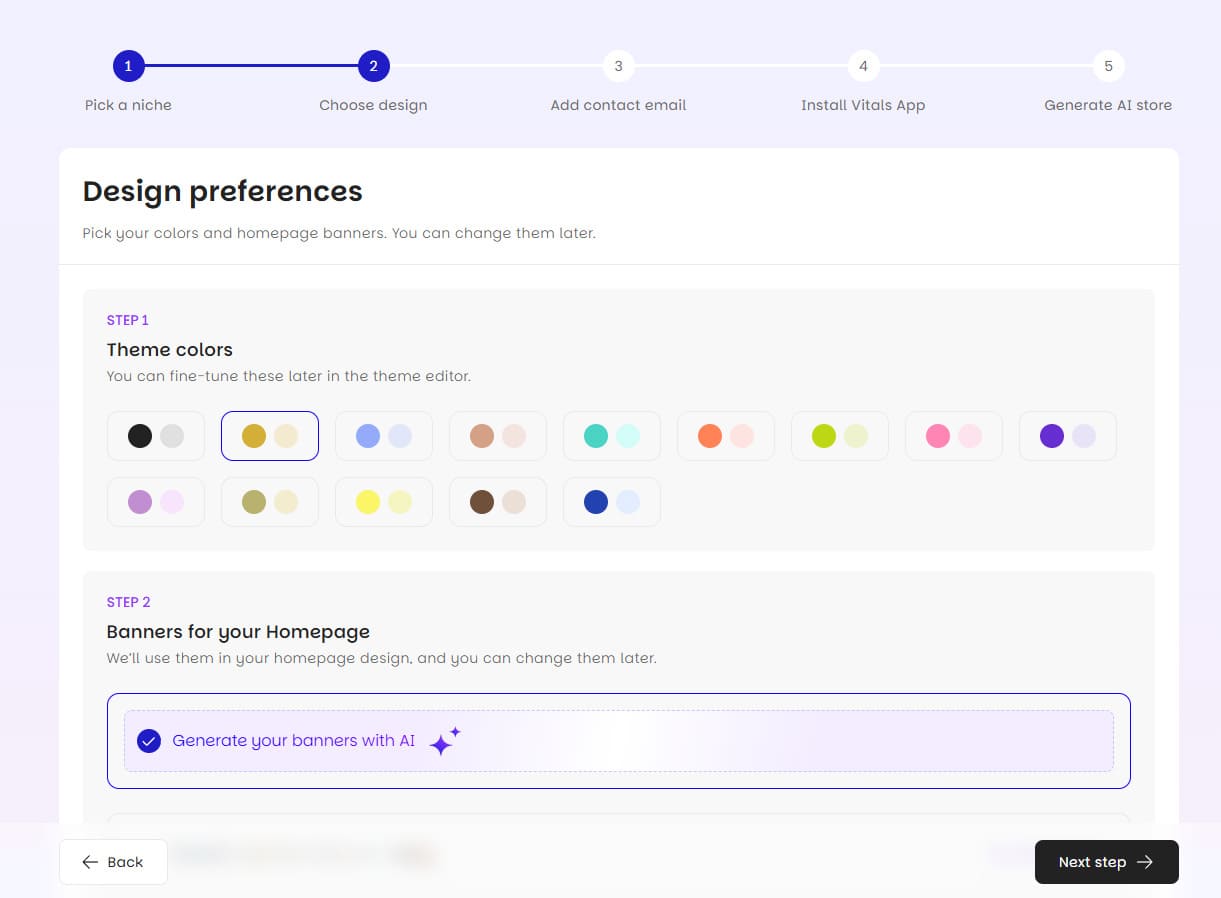Pick the lime green theme color
Image resolution: width=1221 pixels, height=898 pixels.
click(x=840, y=436)
